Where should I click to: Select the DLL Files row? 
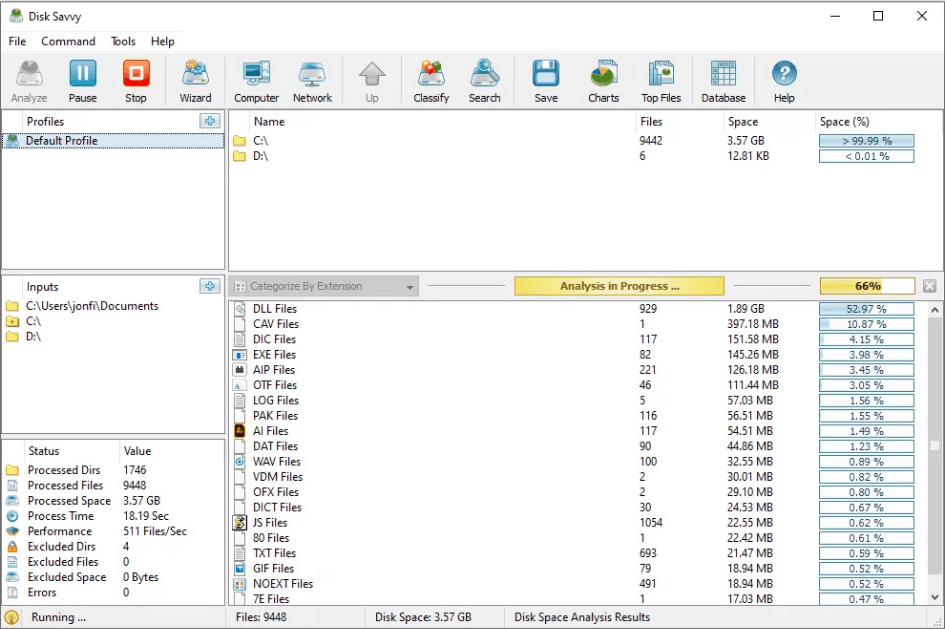pos(579,309)
